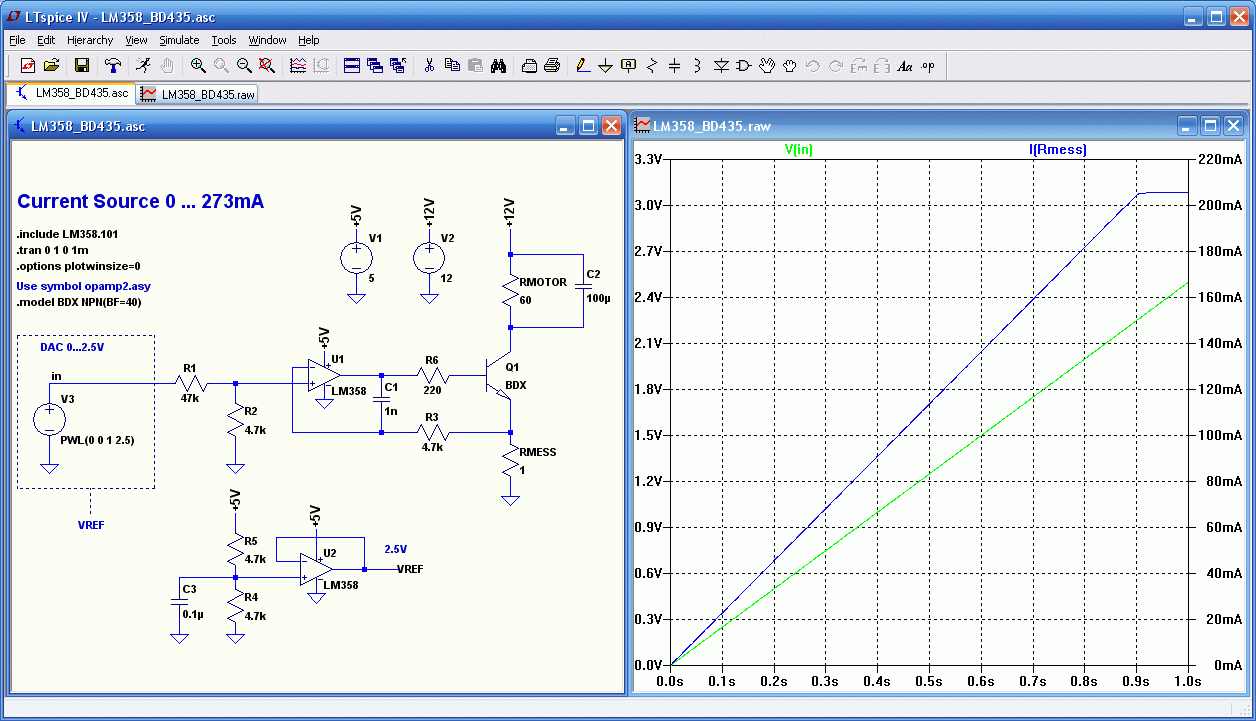1256x721 pixels.
Task: Click the Find binoculars icon
Action: tap(498, 66)
